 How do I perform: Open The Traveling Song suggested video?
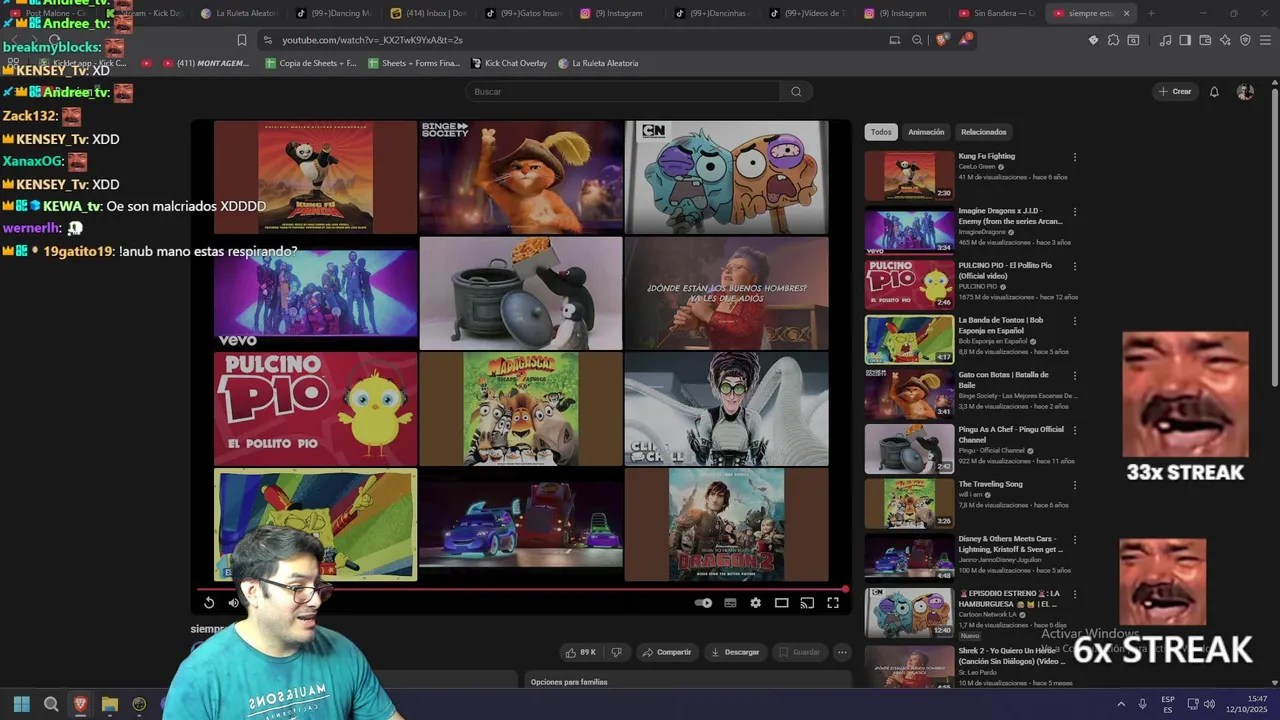click(990, 484)
